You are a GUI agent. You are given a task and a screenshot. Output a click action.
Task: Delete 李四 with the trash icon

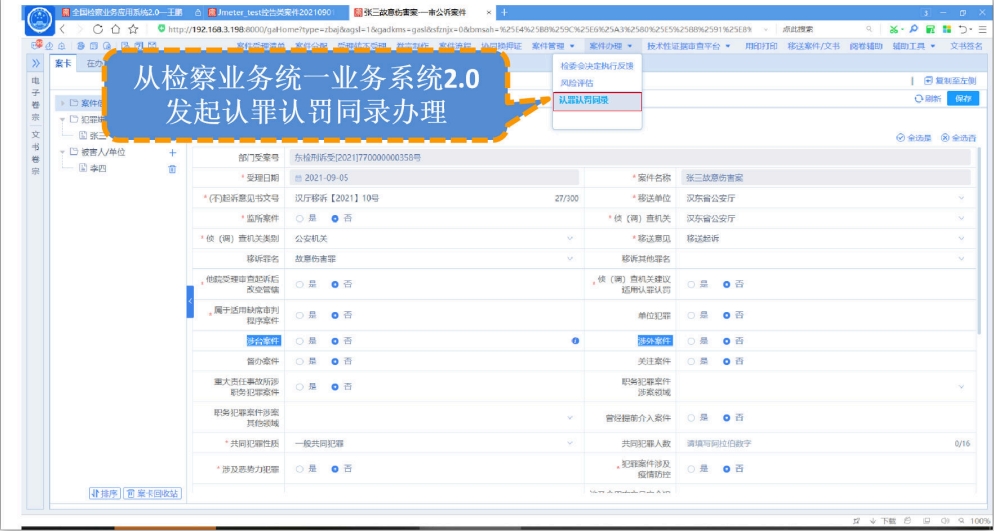tap(172, 169)
